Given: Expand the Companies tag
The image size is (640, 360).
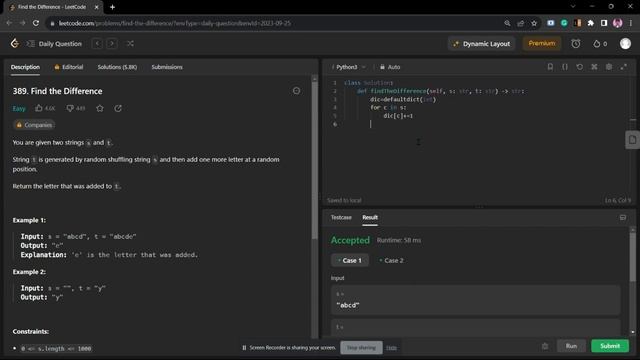Looking at the screenshot, I should tap(34, 125).
